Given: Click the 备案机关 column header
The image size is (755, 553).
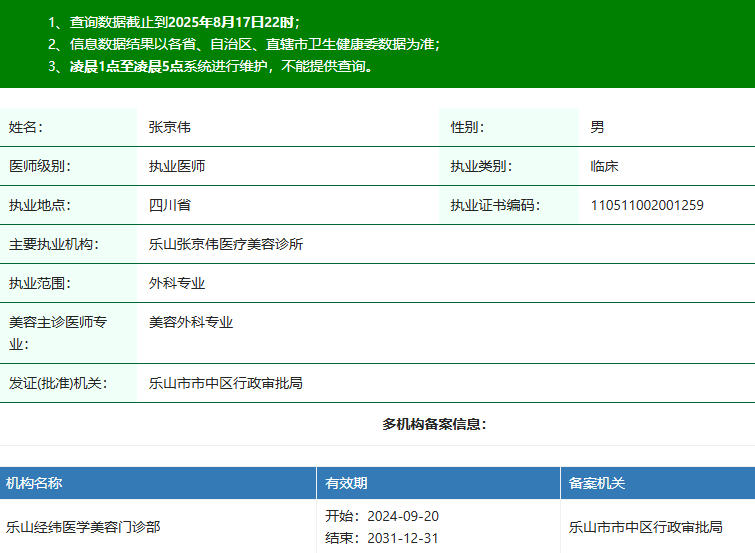Looking at the screenshot, I should 597,483.
